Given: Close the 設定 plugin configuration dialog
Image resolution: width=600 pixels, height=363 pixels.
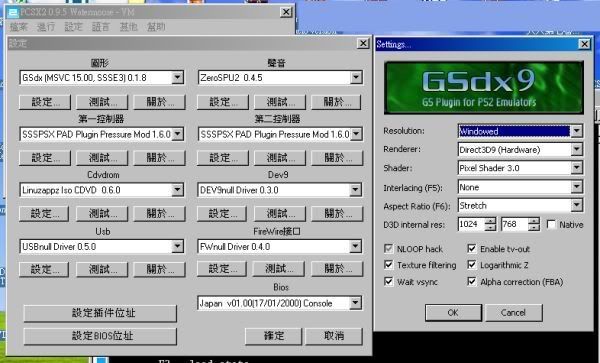Looking at the screenshot, I should [363, 43].
